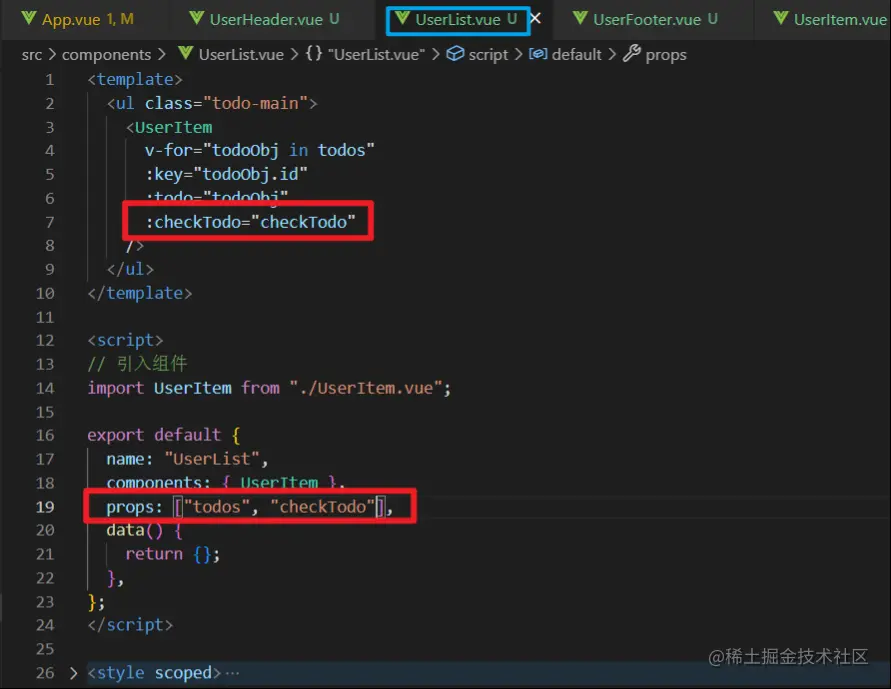
Task: Click the Vue icon on App.vue tab
Action: tap(28, 18)
